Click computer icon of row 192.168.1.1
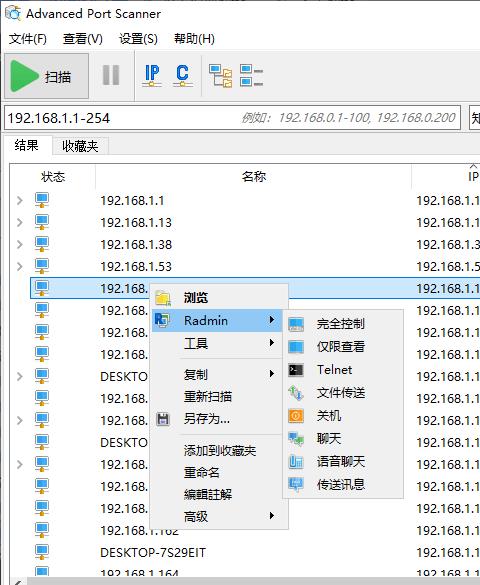Image resolution: width=480 pixels, height=585 pixels. 42,200
